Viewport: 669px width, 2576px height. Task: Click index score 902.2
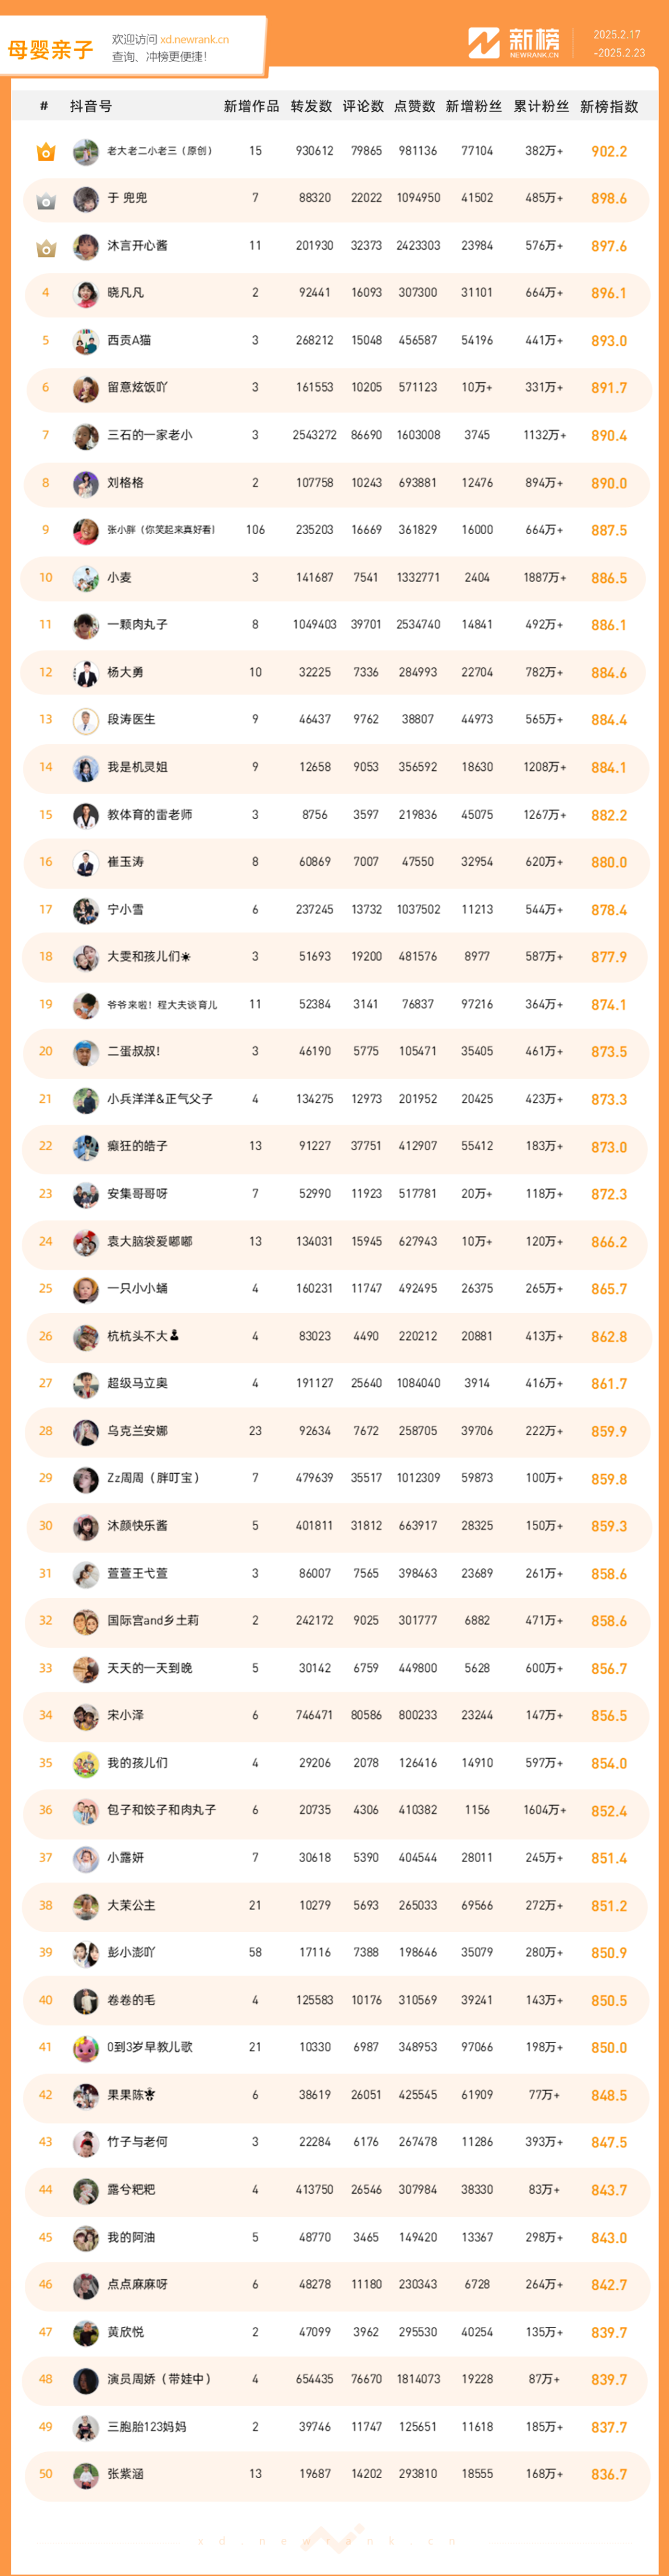click(x=608, y=152)
